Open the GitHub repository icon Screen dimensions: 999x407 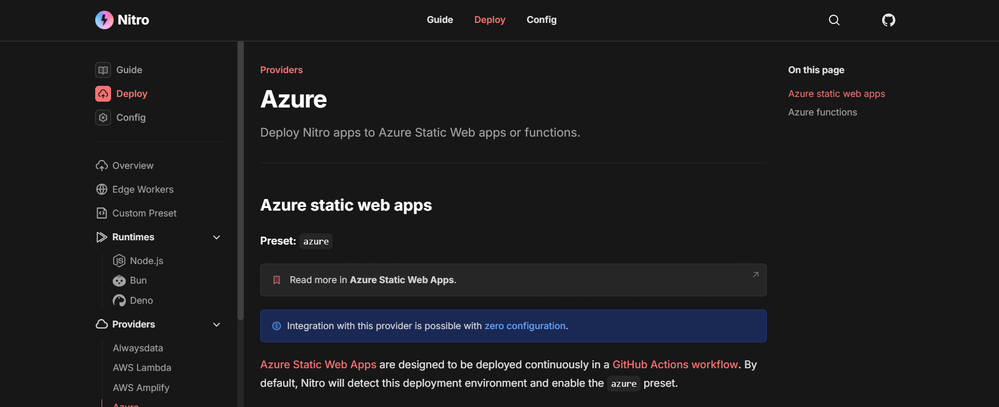(888, 20)
